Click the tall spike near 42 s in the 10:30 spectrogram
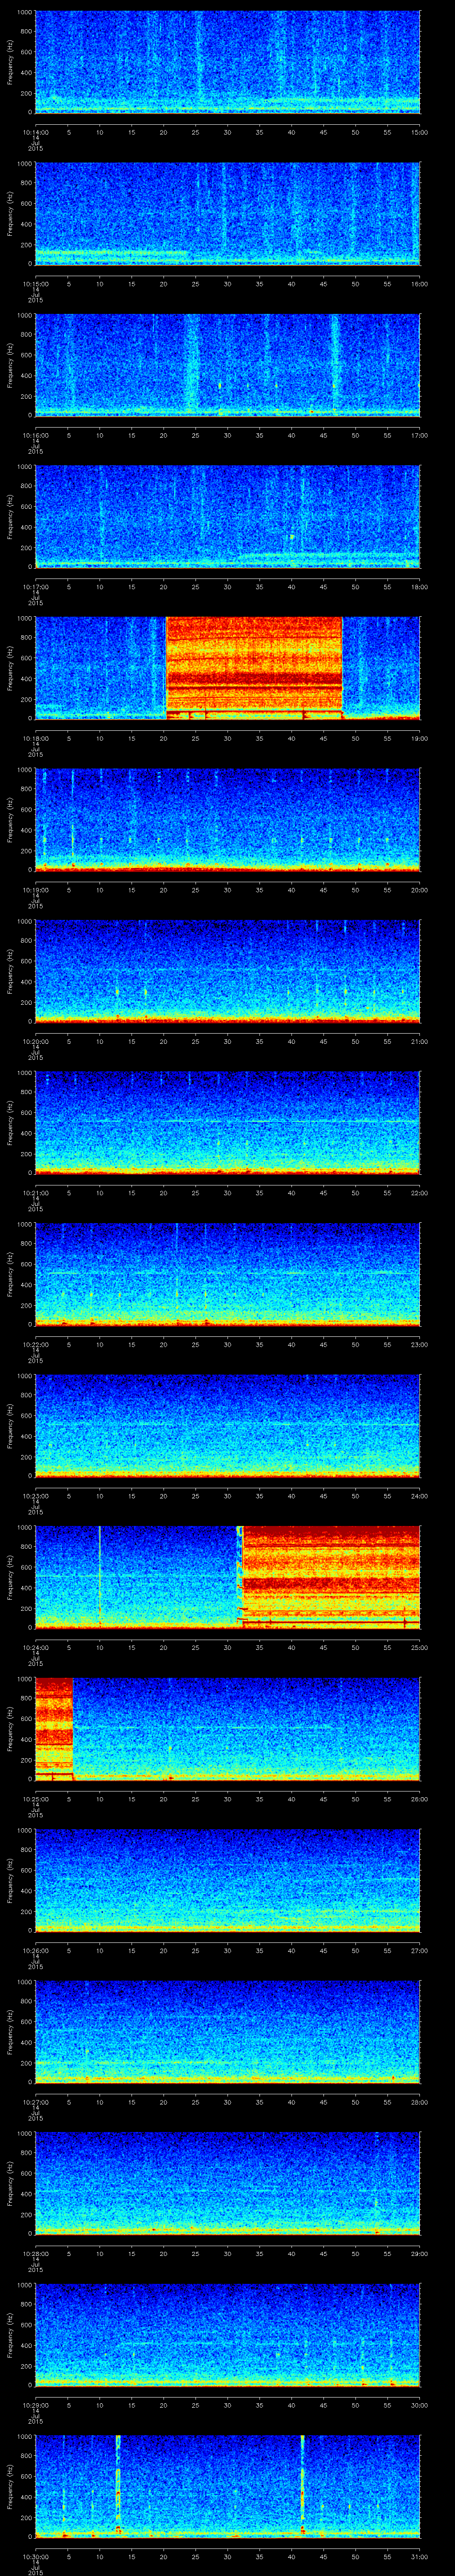The image size is (455, 2576). pos(302,2486)
